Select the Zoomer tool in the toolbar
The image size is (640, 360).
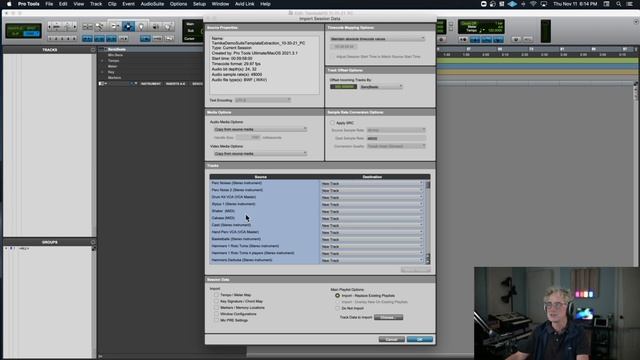tap(99, 27)
